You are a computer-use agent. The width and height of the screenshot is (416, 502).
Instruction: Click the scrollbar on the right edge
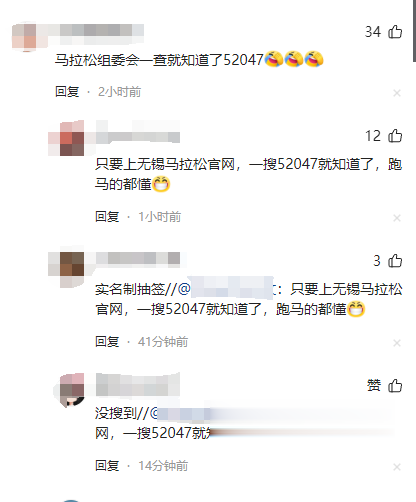[414, 31]
